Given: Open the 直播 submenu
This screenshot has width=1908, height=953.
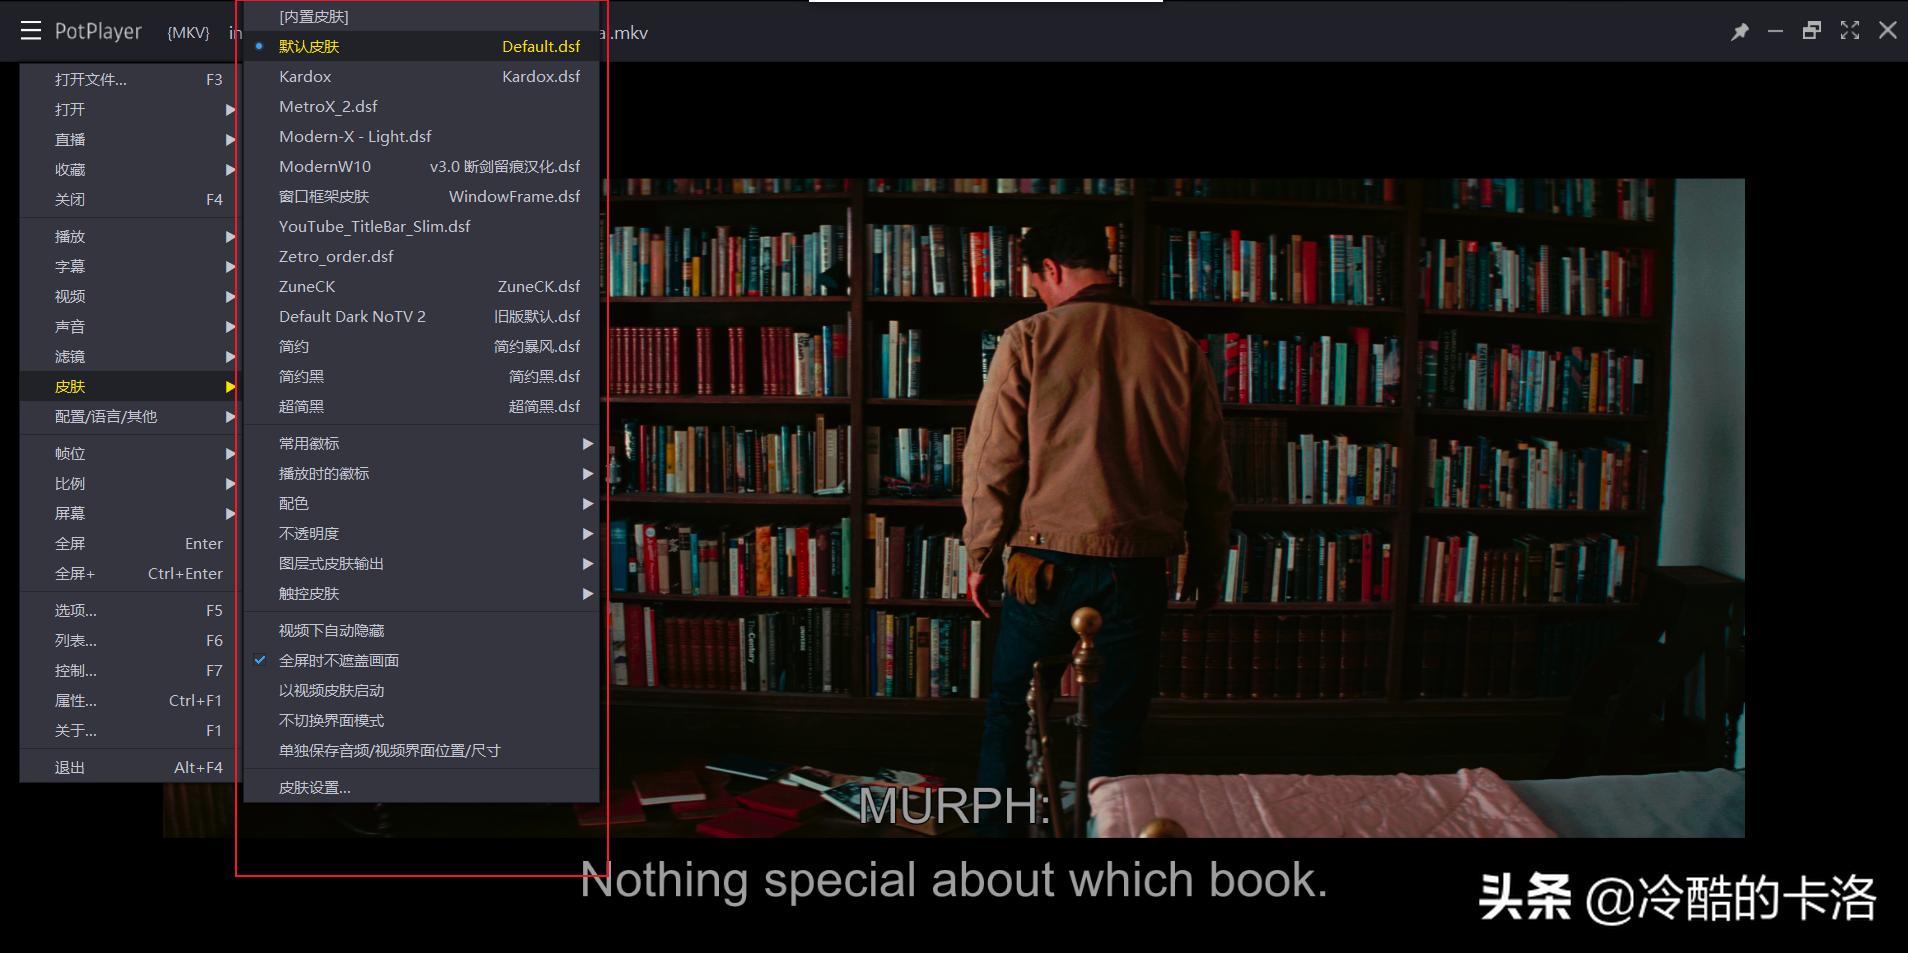Looking at the screenshot, I should coord(130,139).
